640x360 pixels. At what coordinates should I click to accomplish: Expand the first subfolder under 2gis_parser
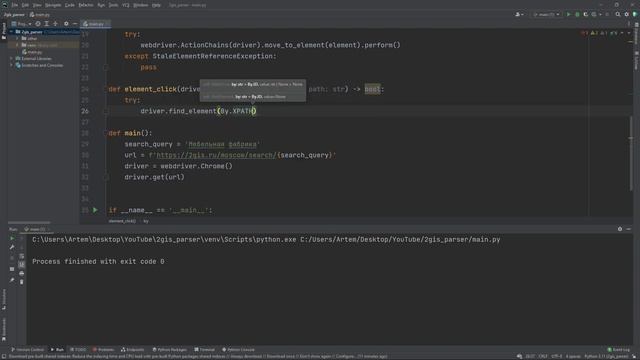click(17, 38)
